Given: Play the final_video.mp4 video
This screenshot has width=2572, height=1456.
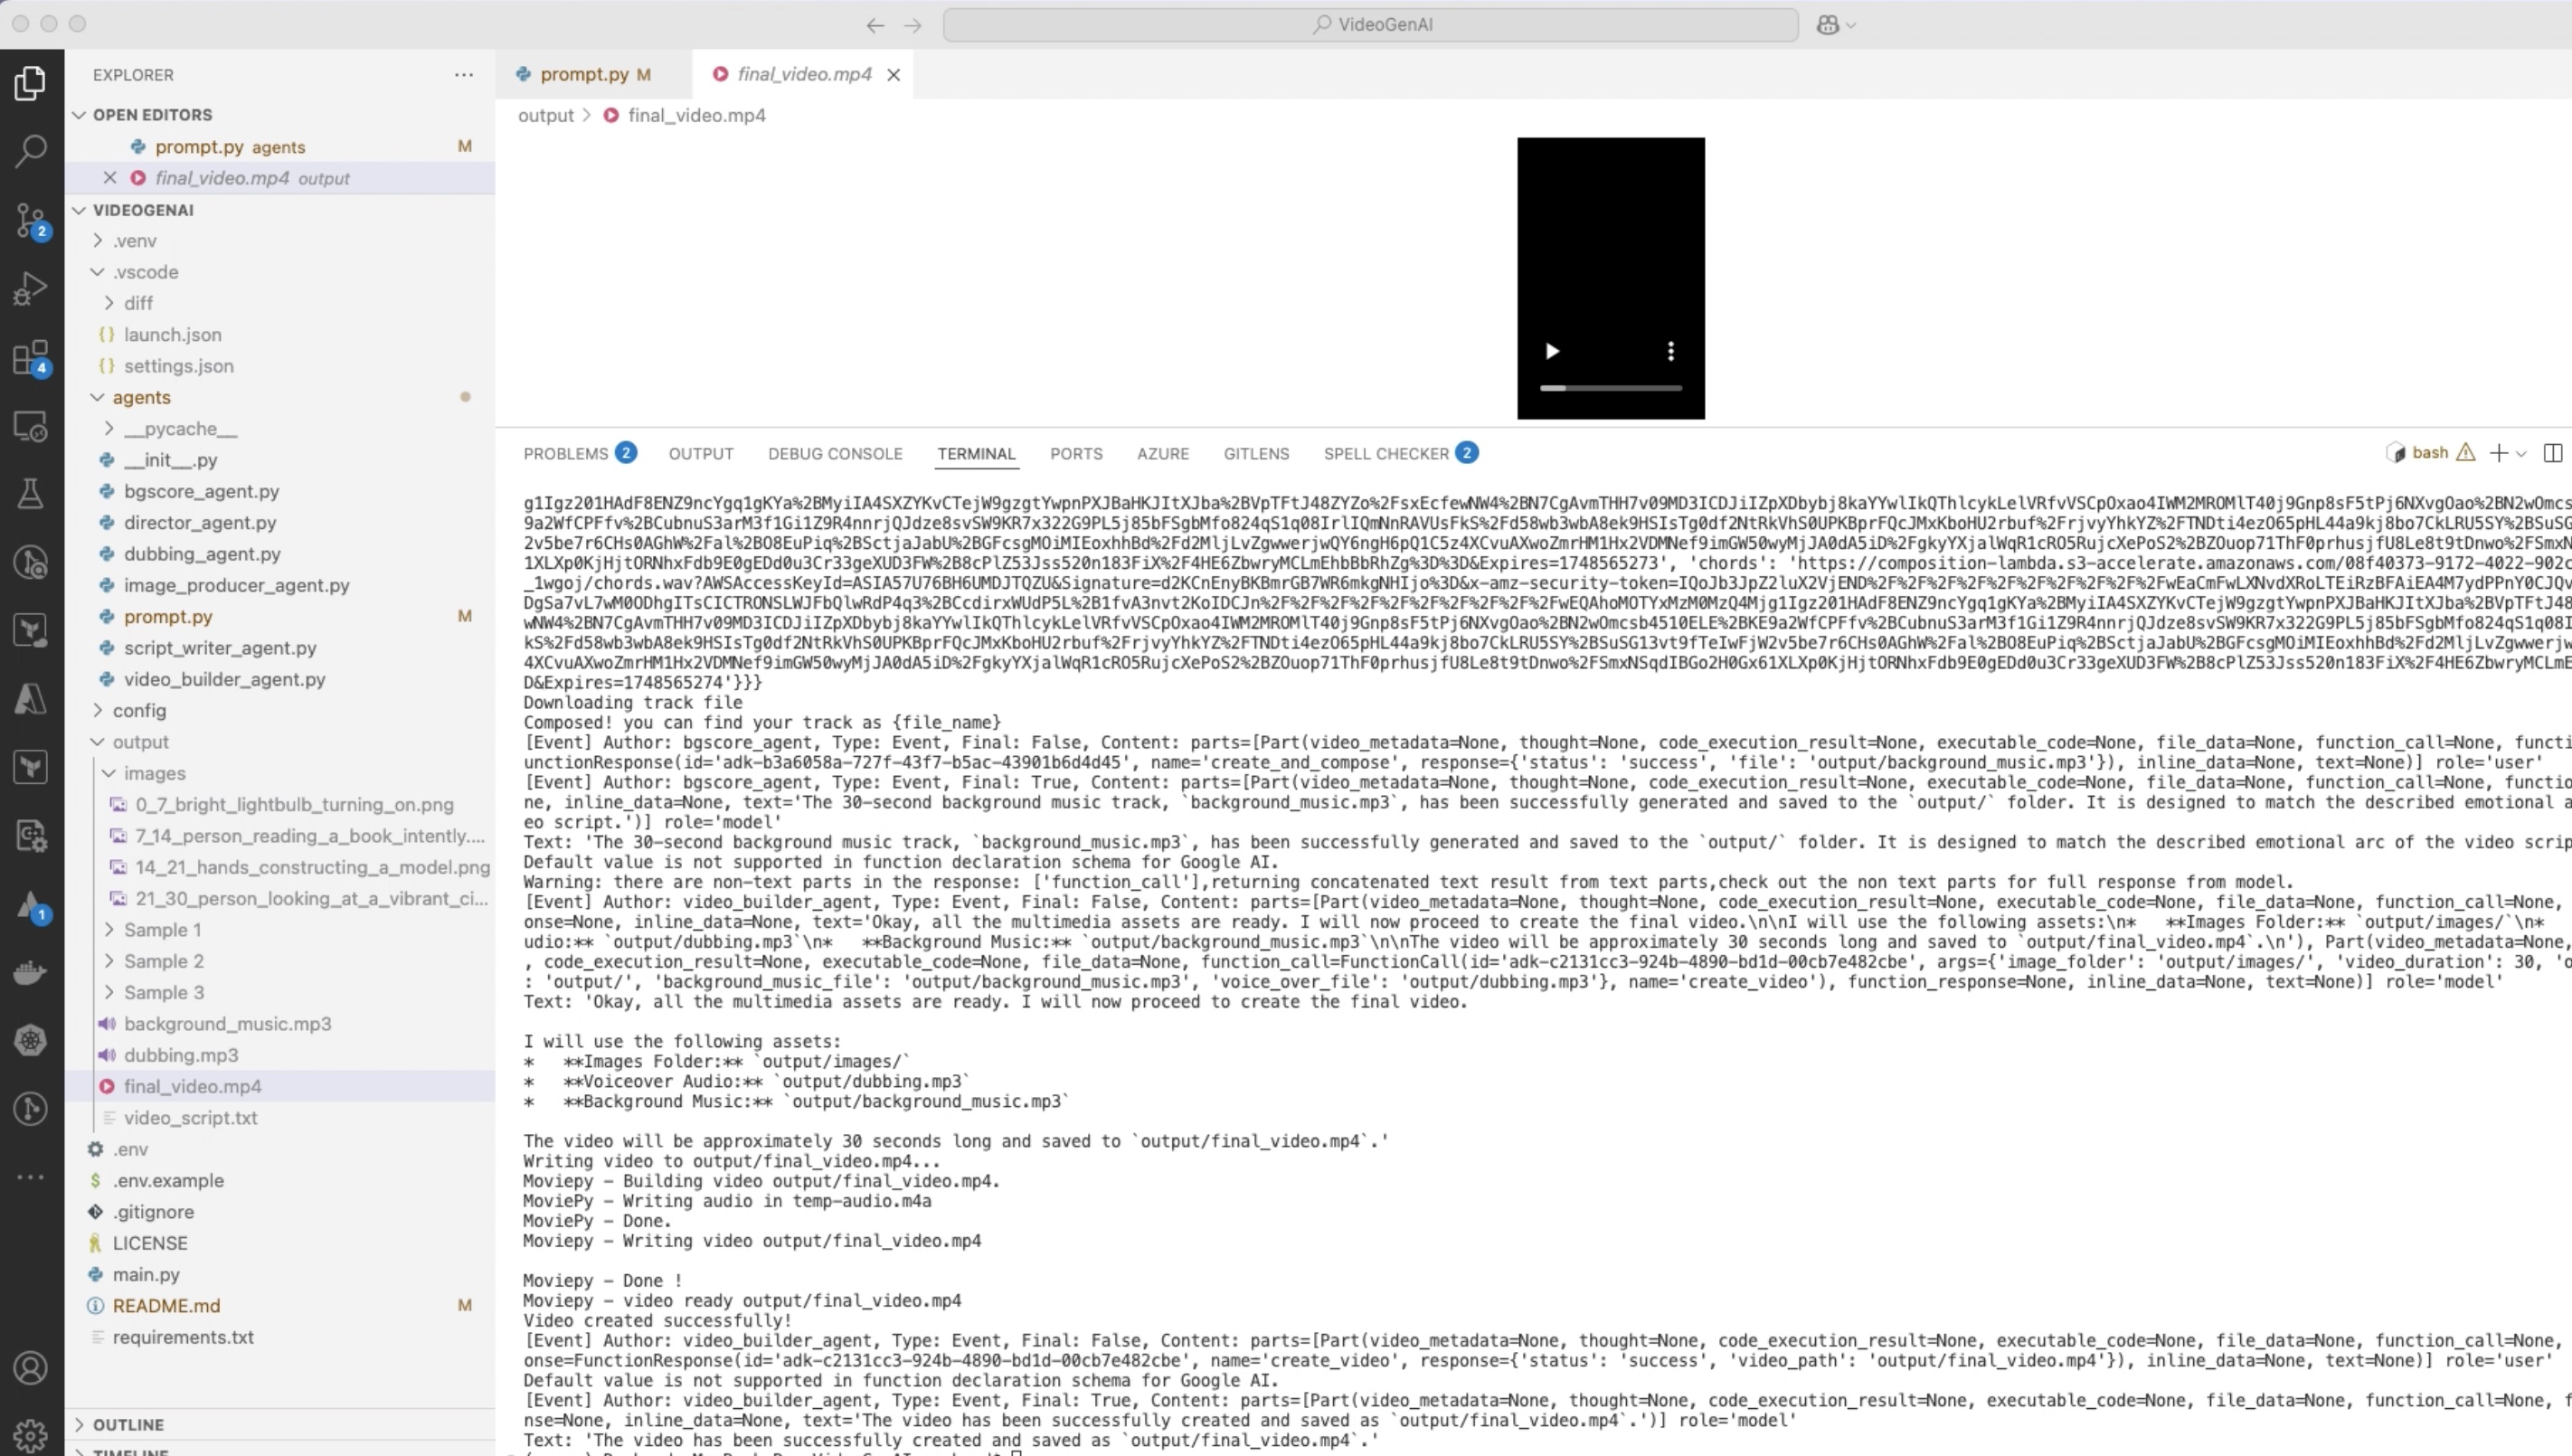Looking at the screenshot, I should (1552, 351).
